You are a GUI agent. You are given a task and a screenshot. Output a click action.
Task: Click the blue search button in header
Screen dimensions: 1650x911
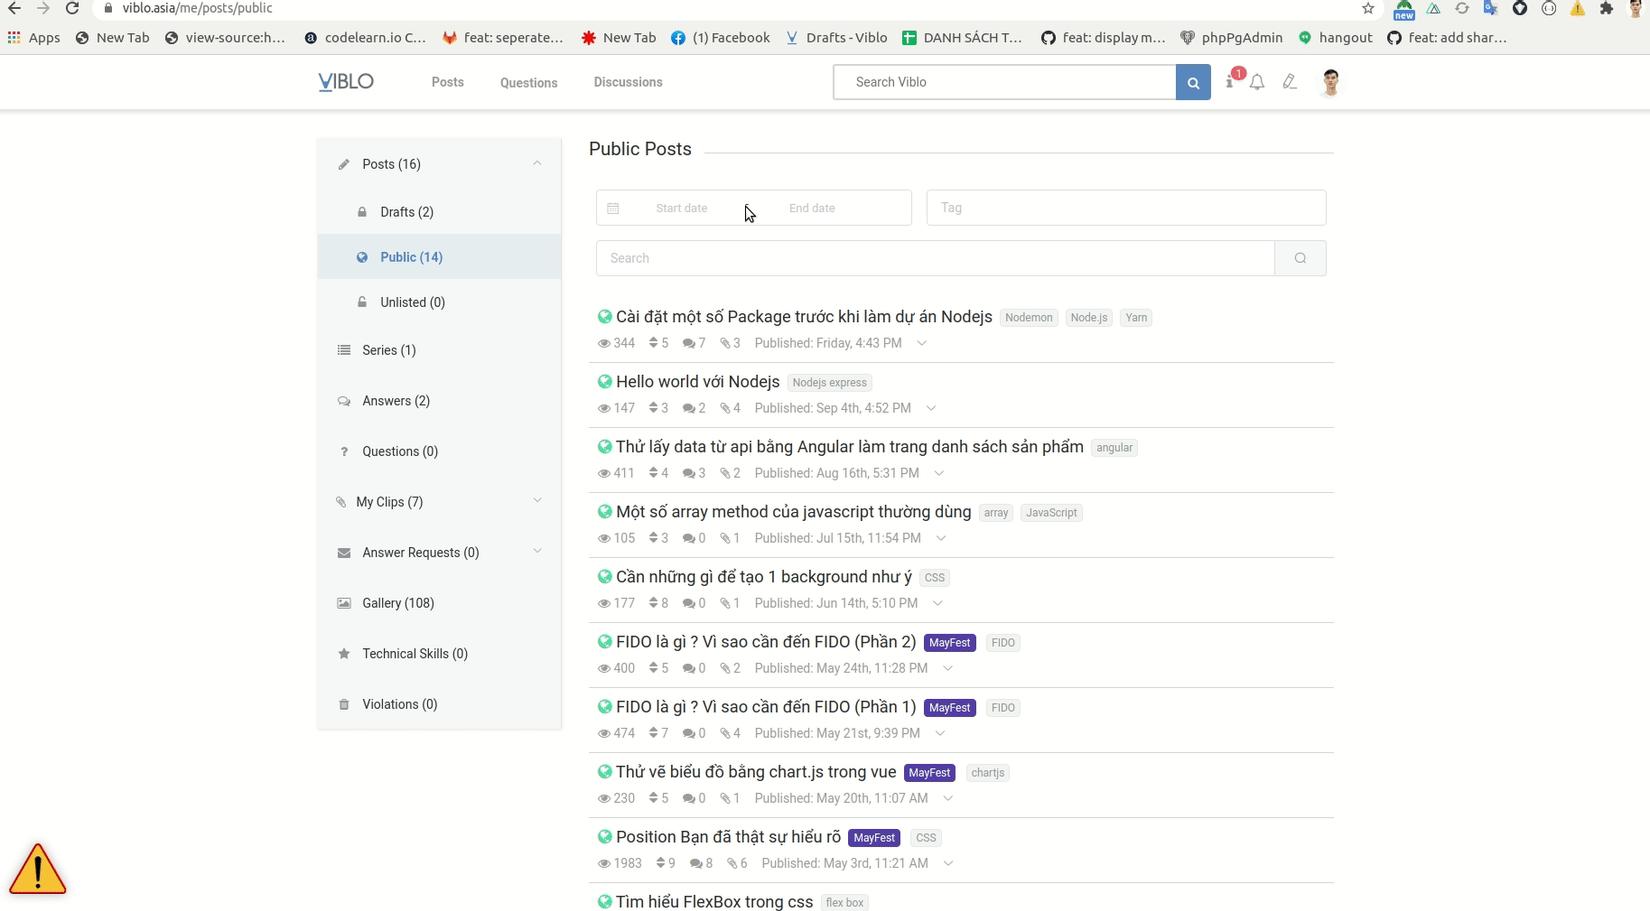[x=1193, y=82]
